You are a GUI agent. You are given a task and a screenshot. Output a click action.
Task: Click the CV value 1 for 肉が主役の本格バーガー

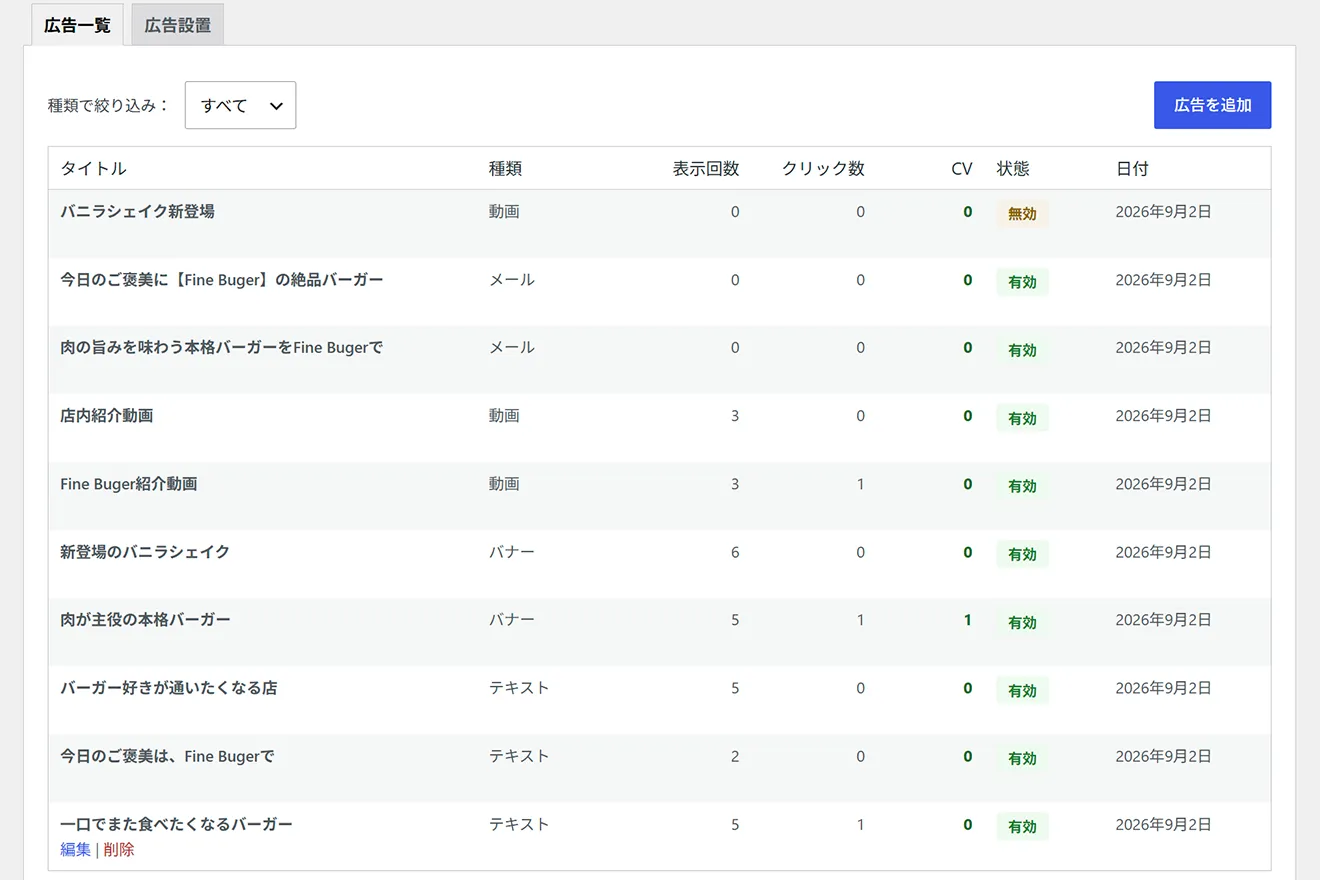point(967,620)
